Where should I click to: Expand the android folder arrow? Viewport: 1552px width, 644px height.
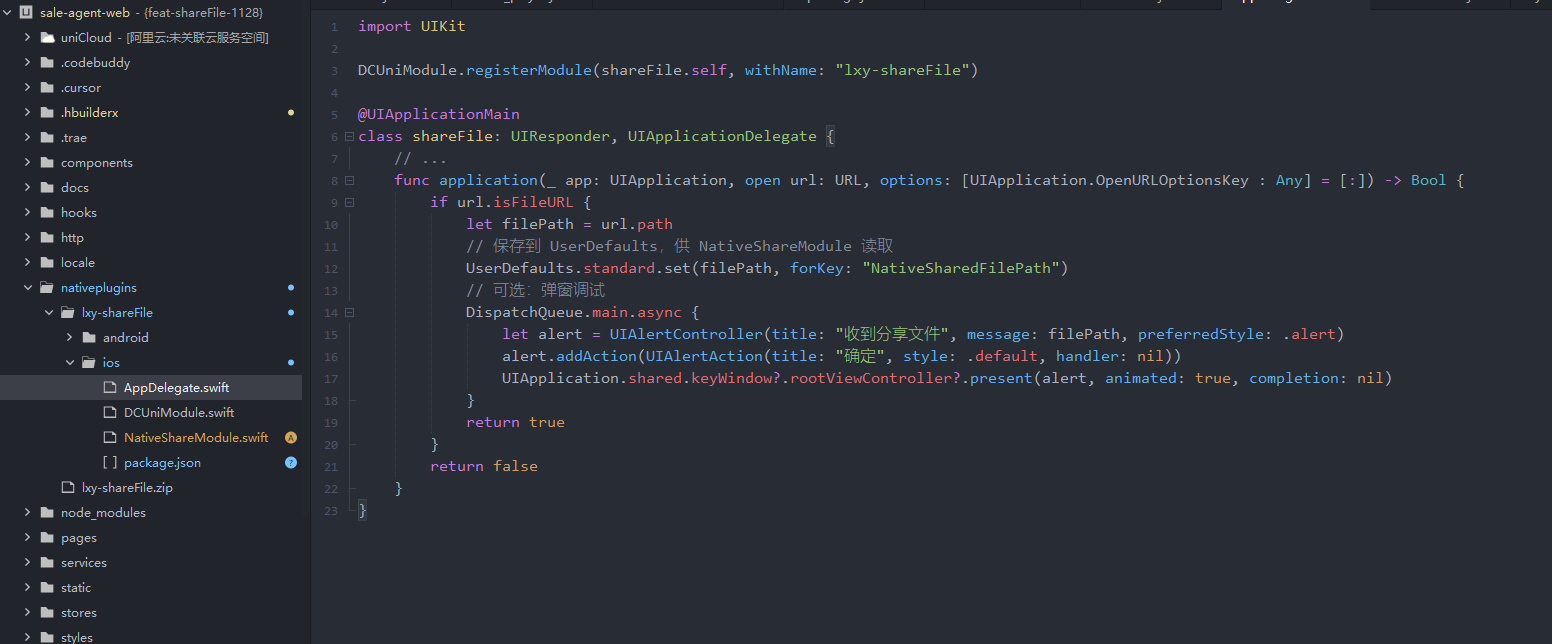click(69, 338)
